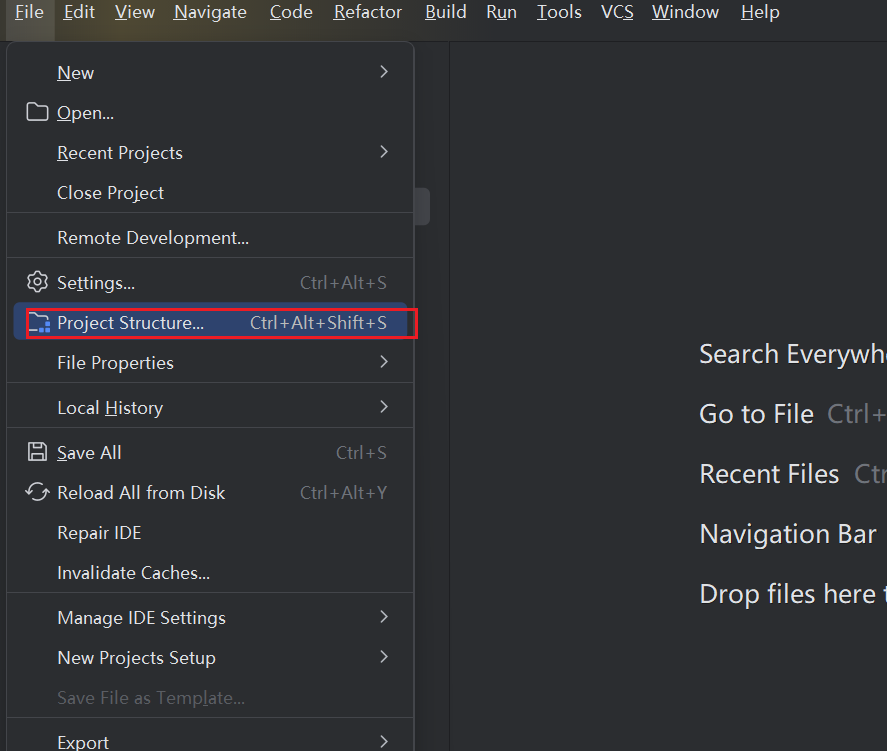Expand the New submenu arrow

coord(384,72)
